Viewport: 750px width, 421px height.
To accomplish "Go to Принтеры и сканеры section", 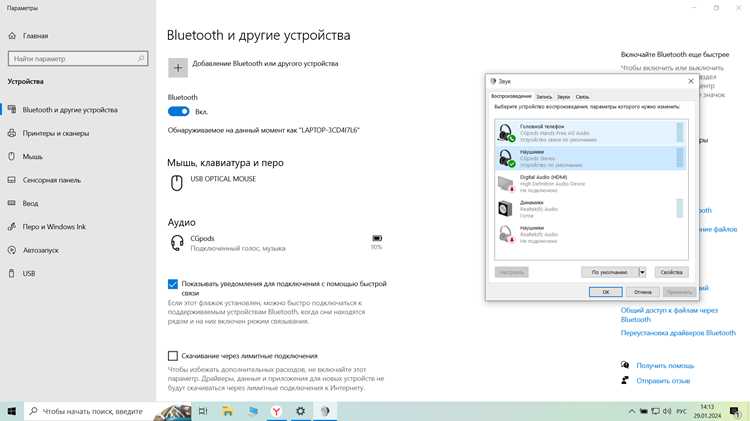I will point(55,133).
